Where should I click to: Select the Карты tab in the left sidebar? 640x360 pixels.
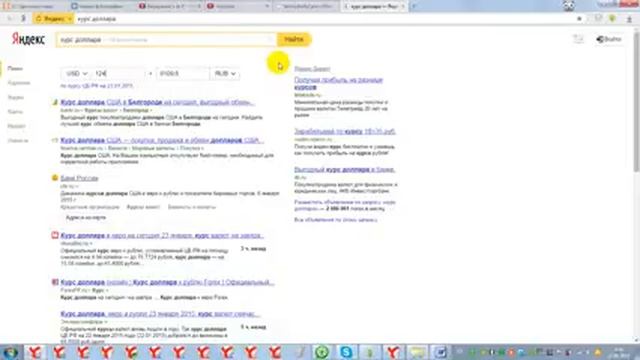(15, 112)
